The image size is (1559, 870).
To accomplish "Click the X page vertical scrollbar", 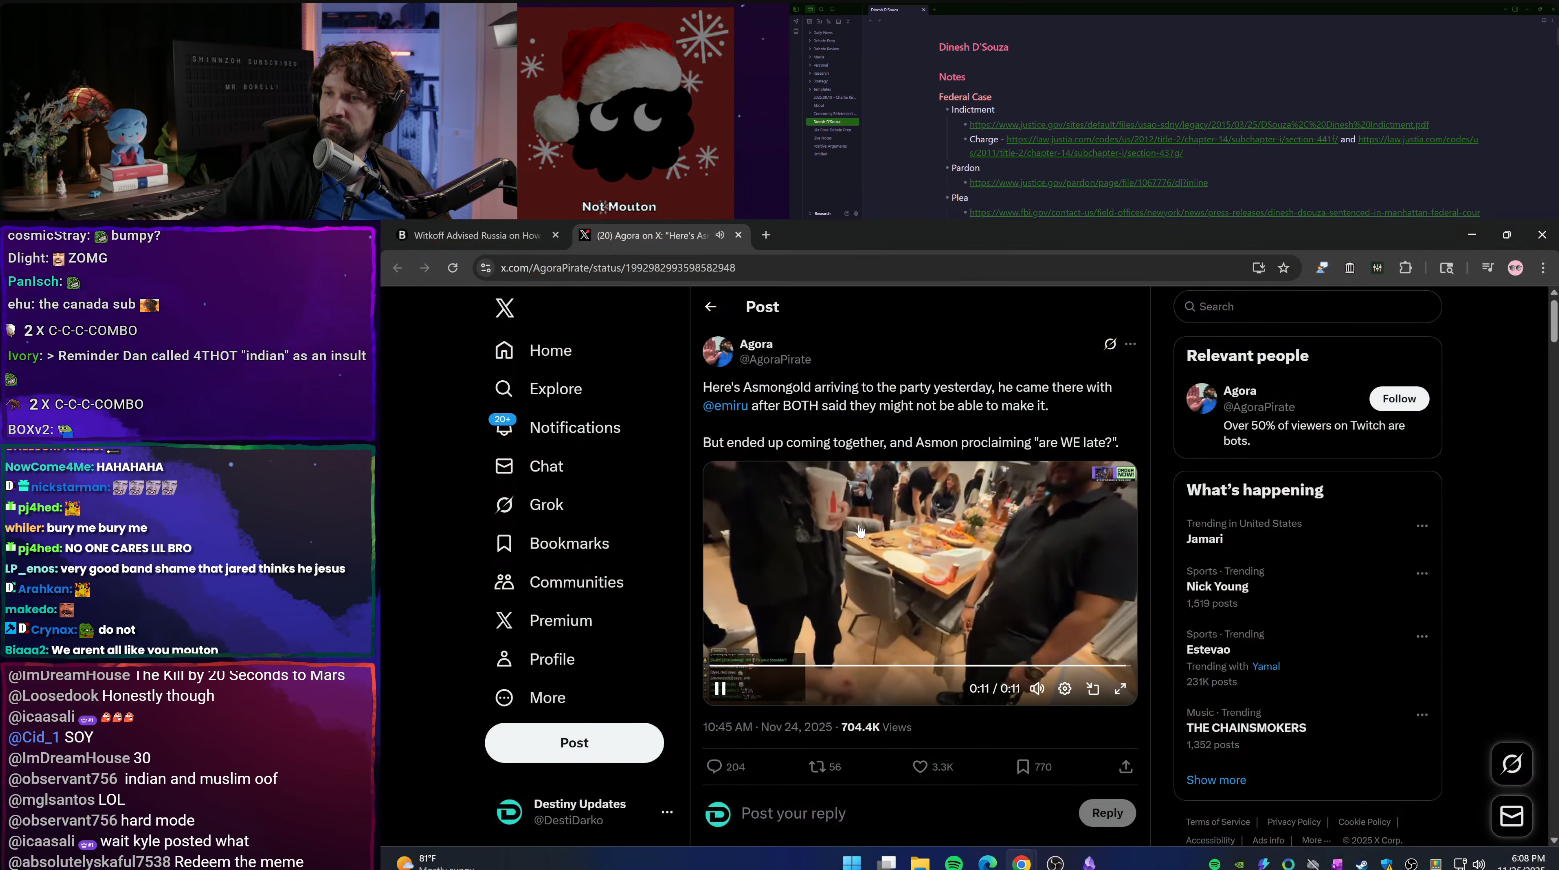I will pyautogui.click(x=1553, y=320).
